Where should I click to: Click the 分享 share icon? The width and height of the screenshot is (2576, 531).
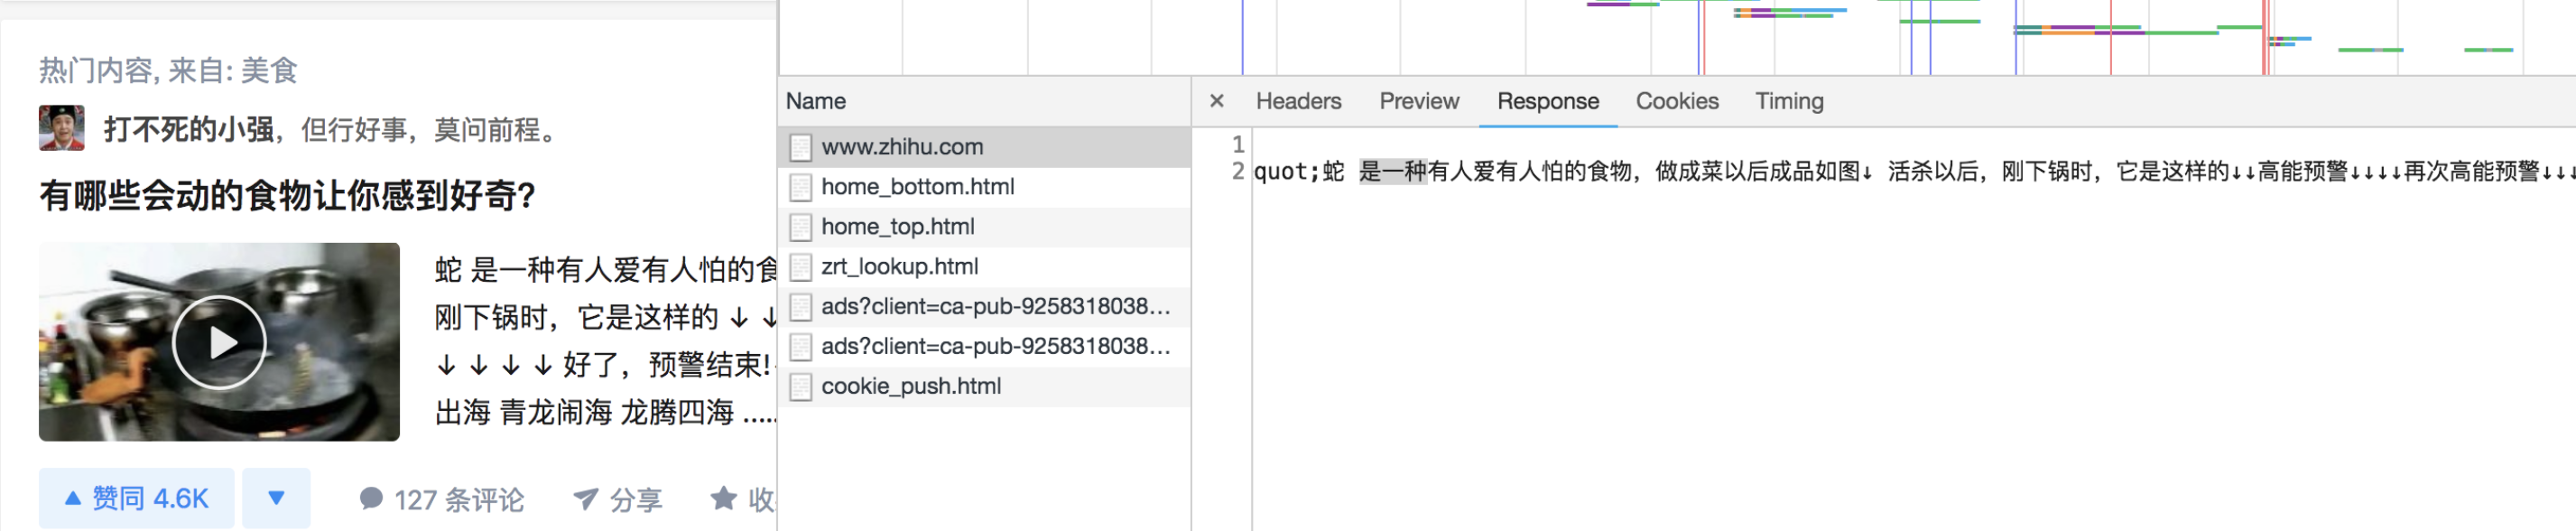coord(586,499)
